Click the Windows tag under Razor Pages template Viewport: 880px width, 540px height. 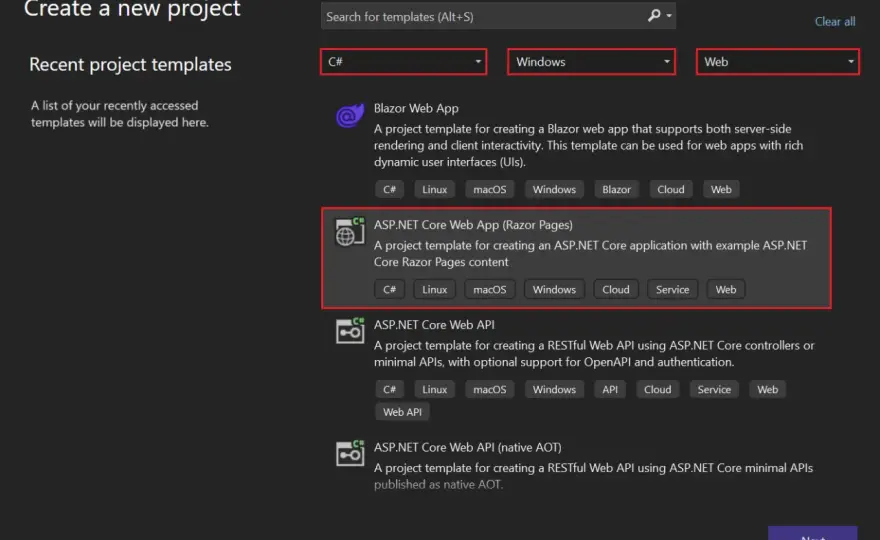pyautogui.click(x=554, y=289)
